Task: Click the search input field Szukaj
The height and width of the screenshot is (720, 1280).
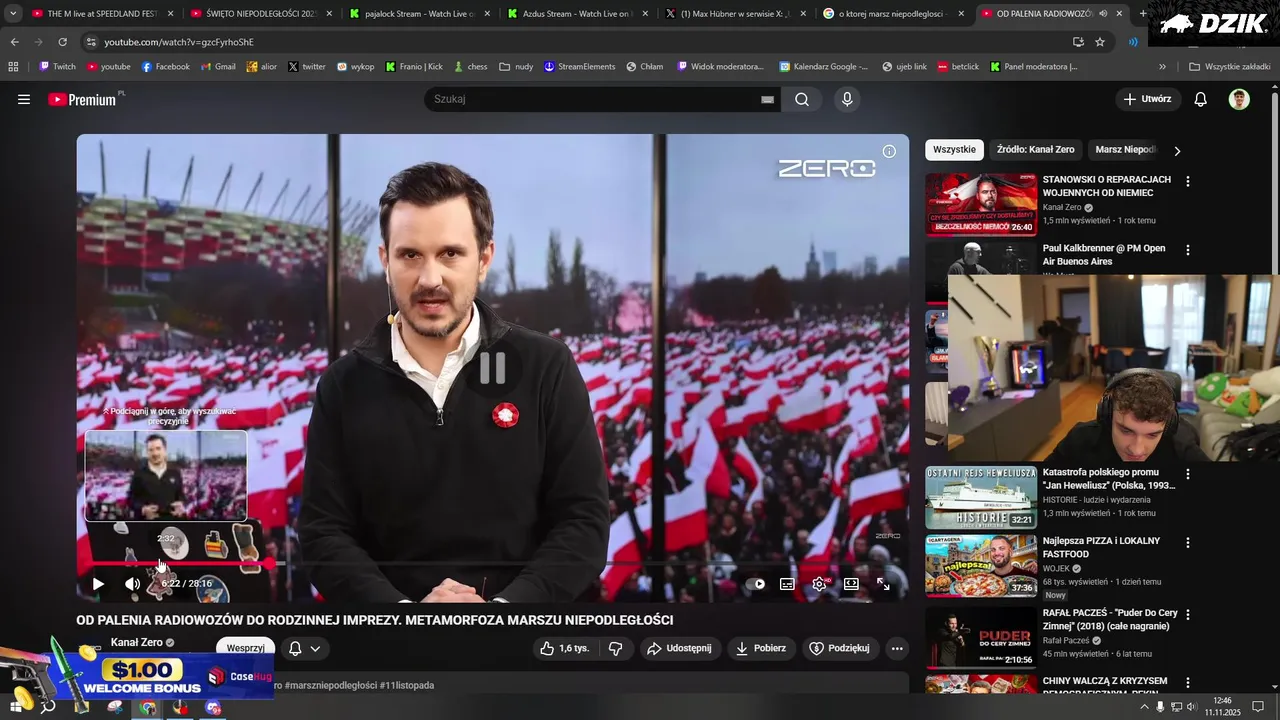Action: tap(595, 99)
